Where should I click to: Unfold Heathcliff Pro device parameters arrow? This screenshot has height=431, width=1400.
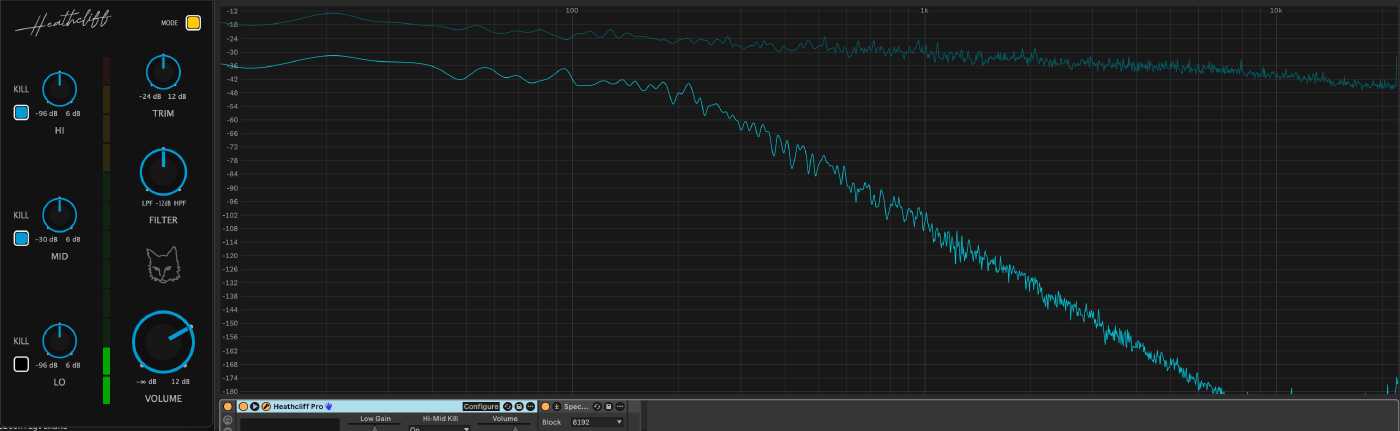pos(255,407)
